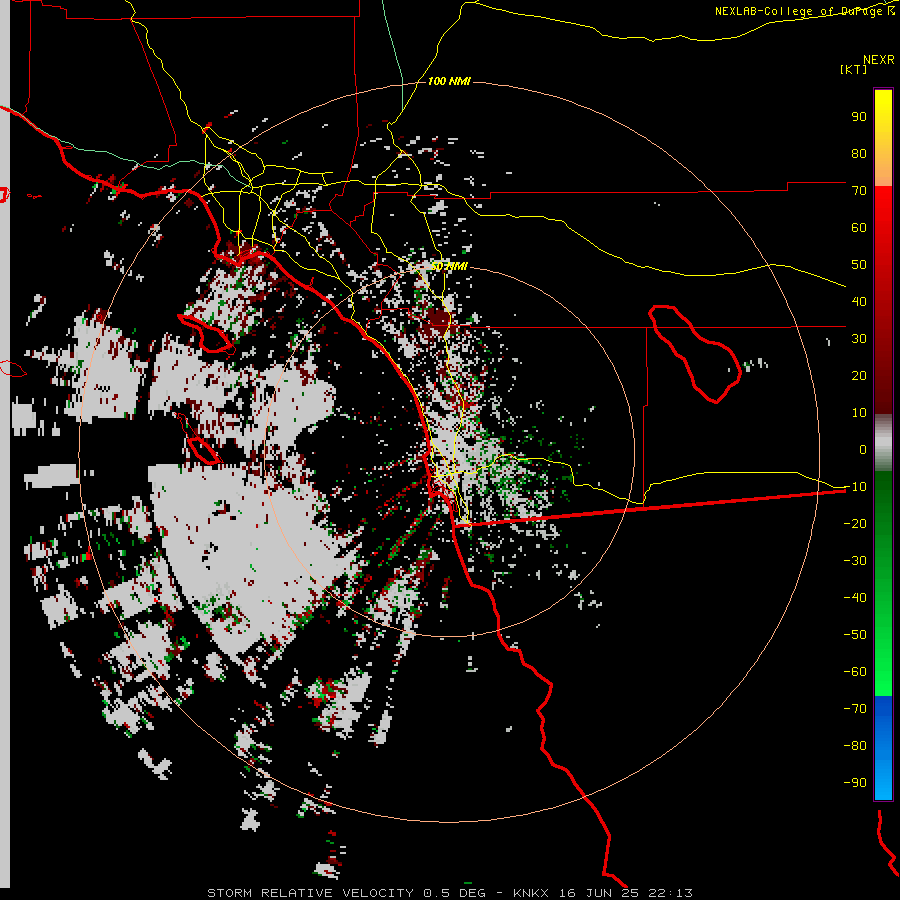The width and height of the screenshot is (900, 900).
Task: Click the "60" value on the velocity scale
Action: [x=859, y=227]
